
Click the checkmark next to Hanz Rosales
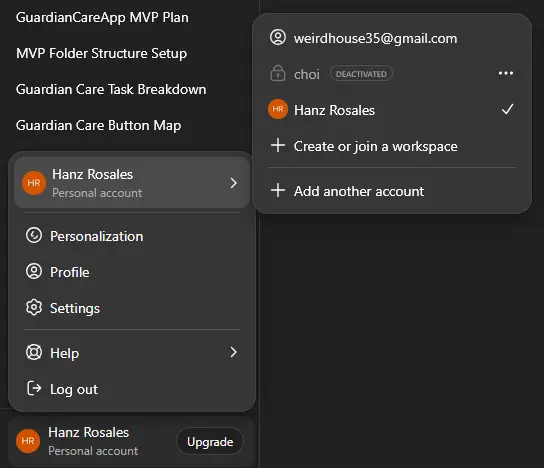point(507,109)
